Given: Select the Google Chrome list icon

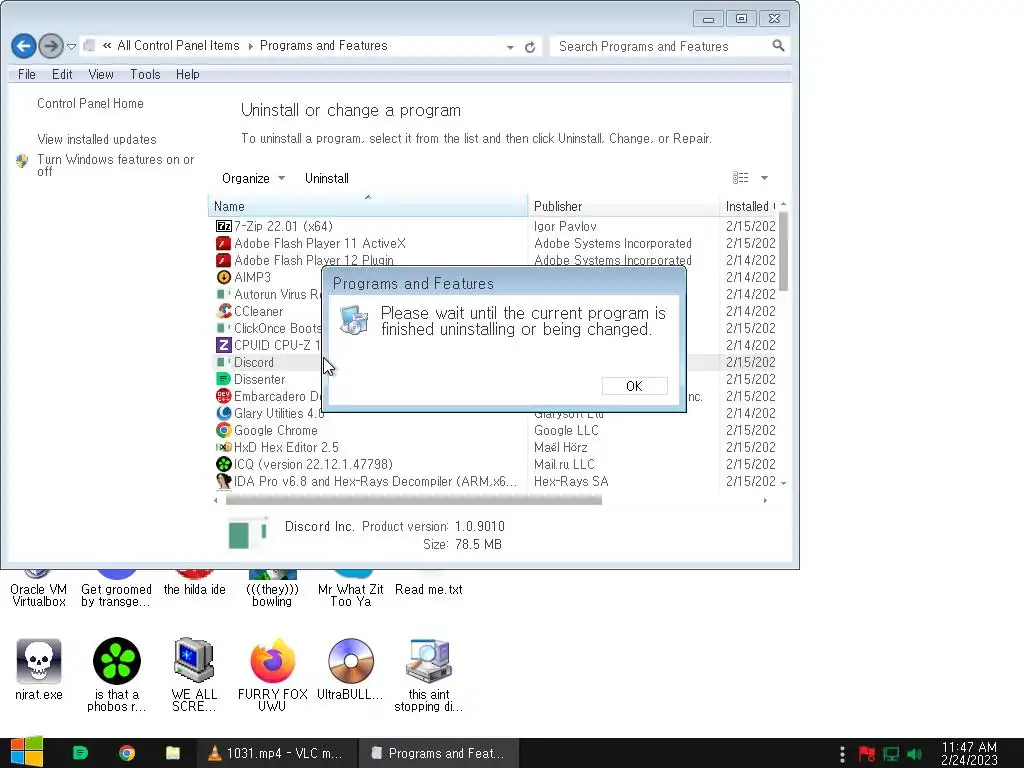Looking at the screenshot, I should [223, 430].
